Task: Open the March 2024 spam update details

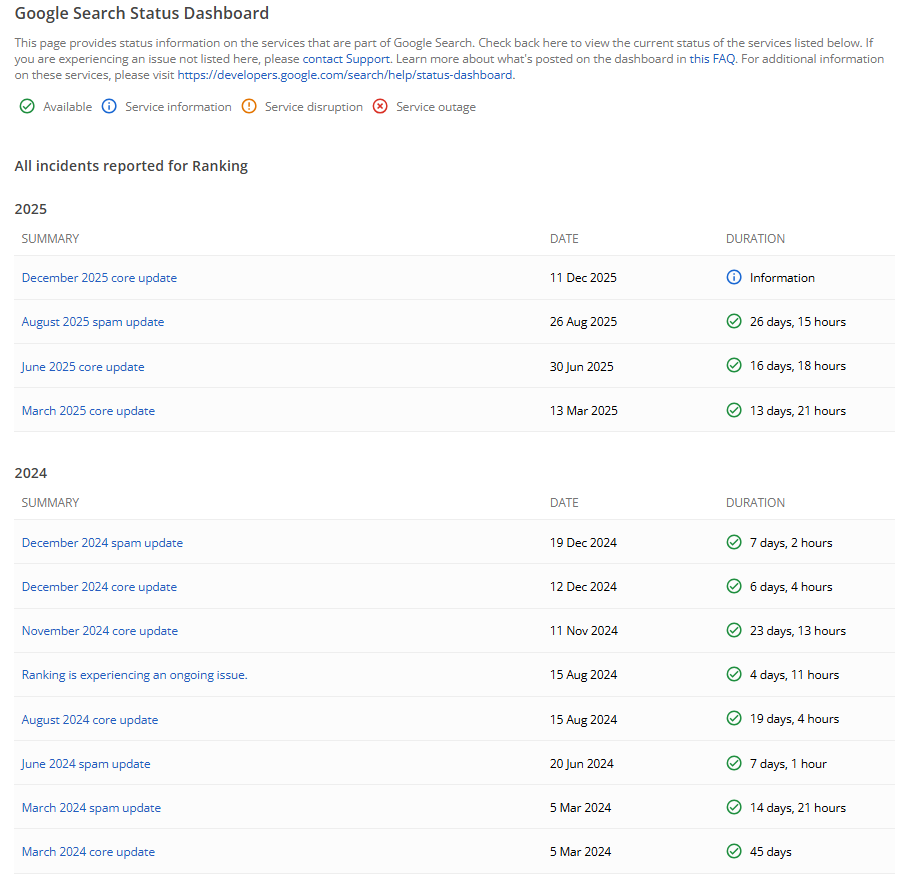Action: [x=90, y=807]
